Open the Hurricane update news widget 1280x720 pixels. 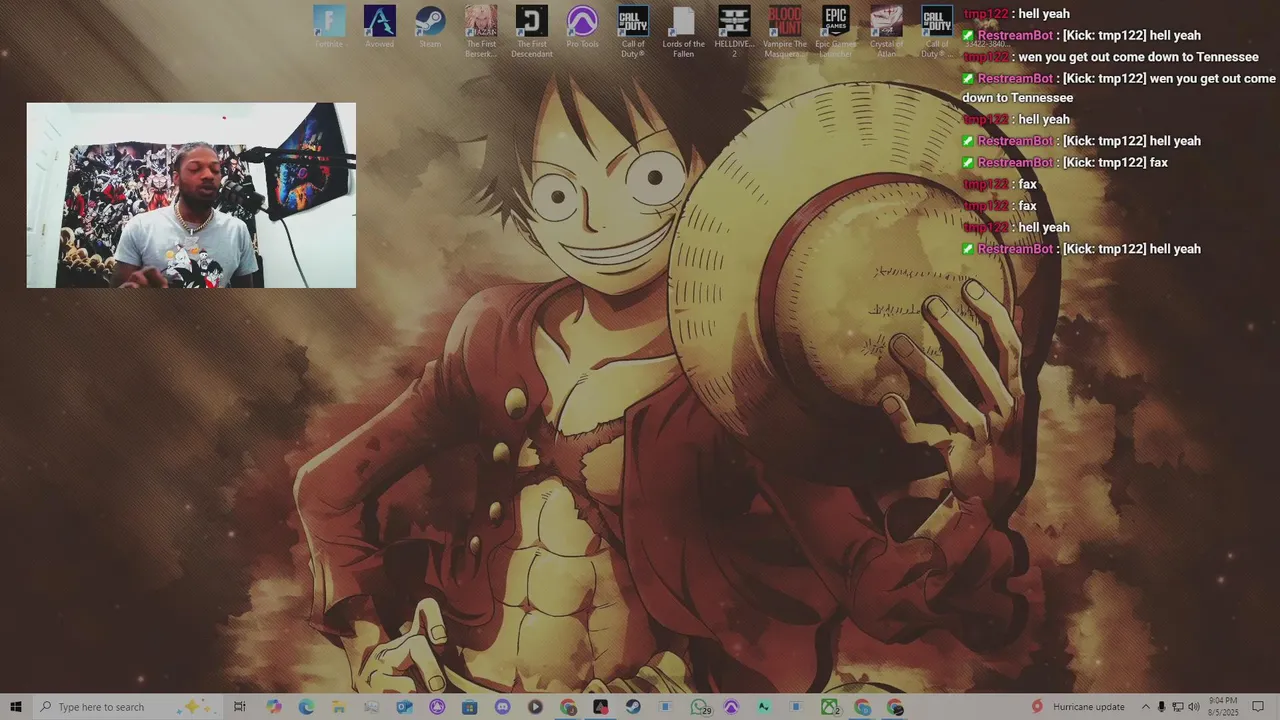tap(1078, 707)
